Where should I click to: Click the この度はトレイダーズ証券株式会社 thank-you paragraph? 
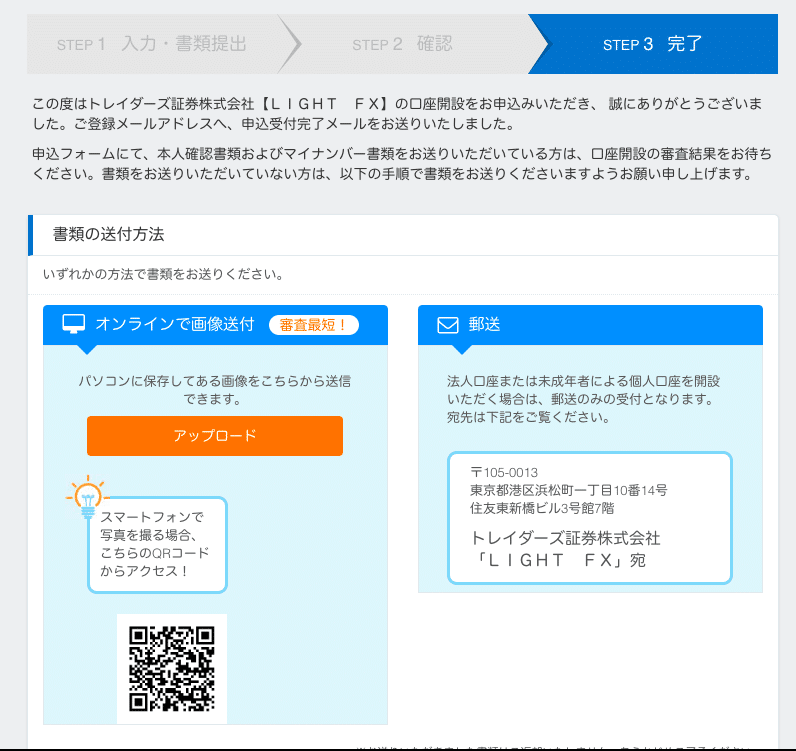point(397,114)
